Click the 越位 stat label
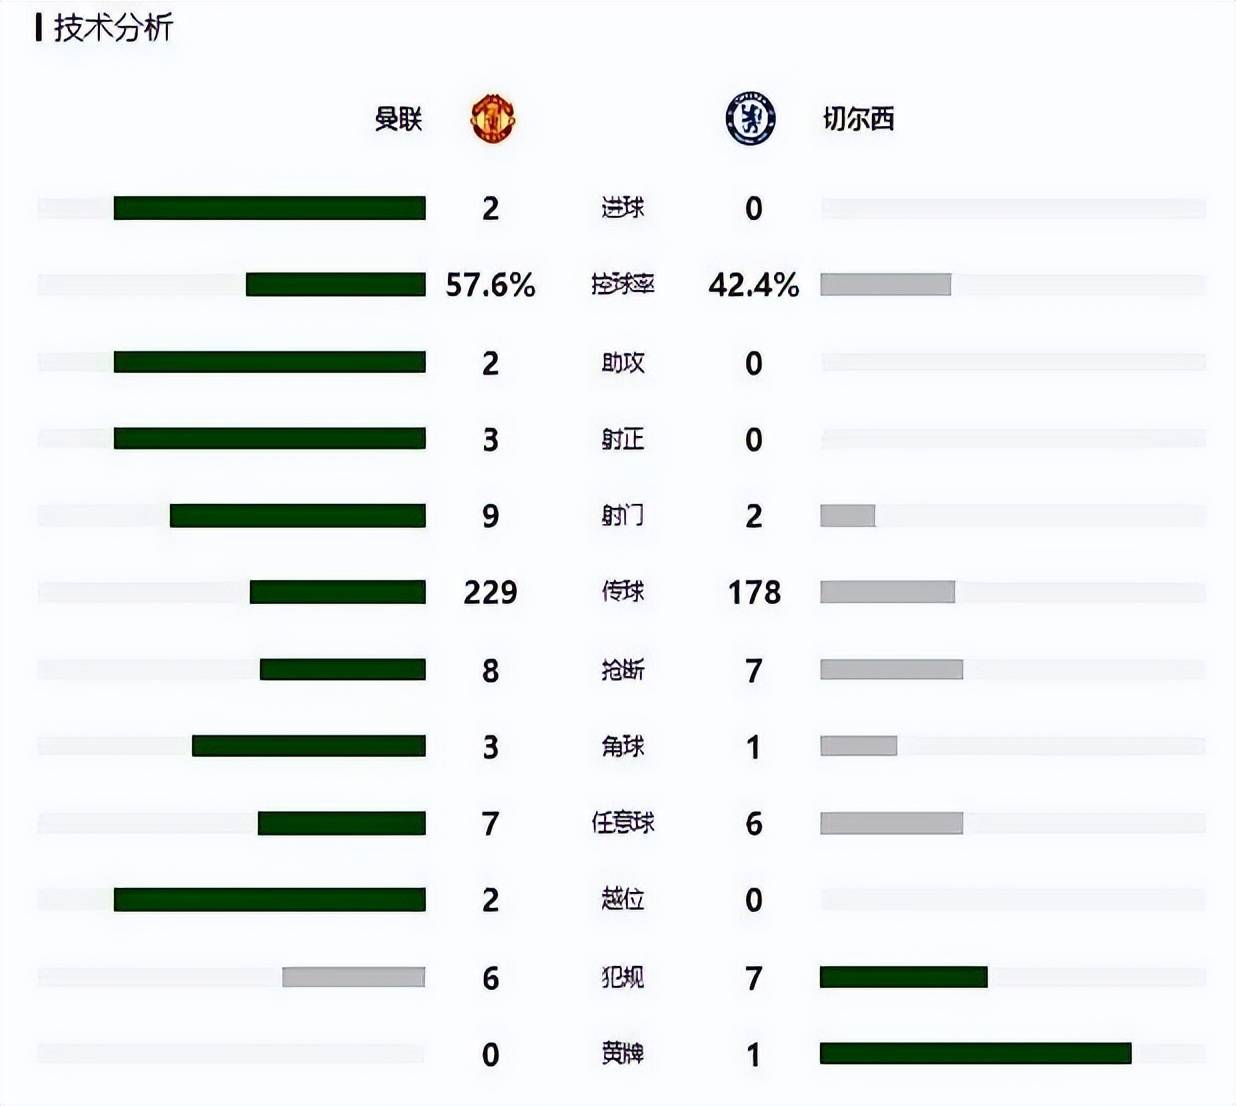 [x=622, y=900]
